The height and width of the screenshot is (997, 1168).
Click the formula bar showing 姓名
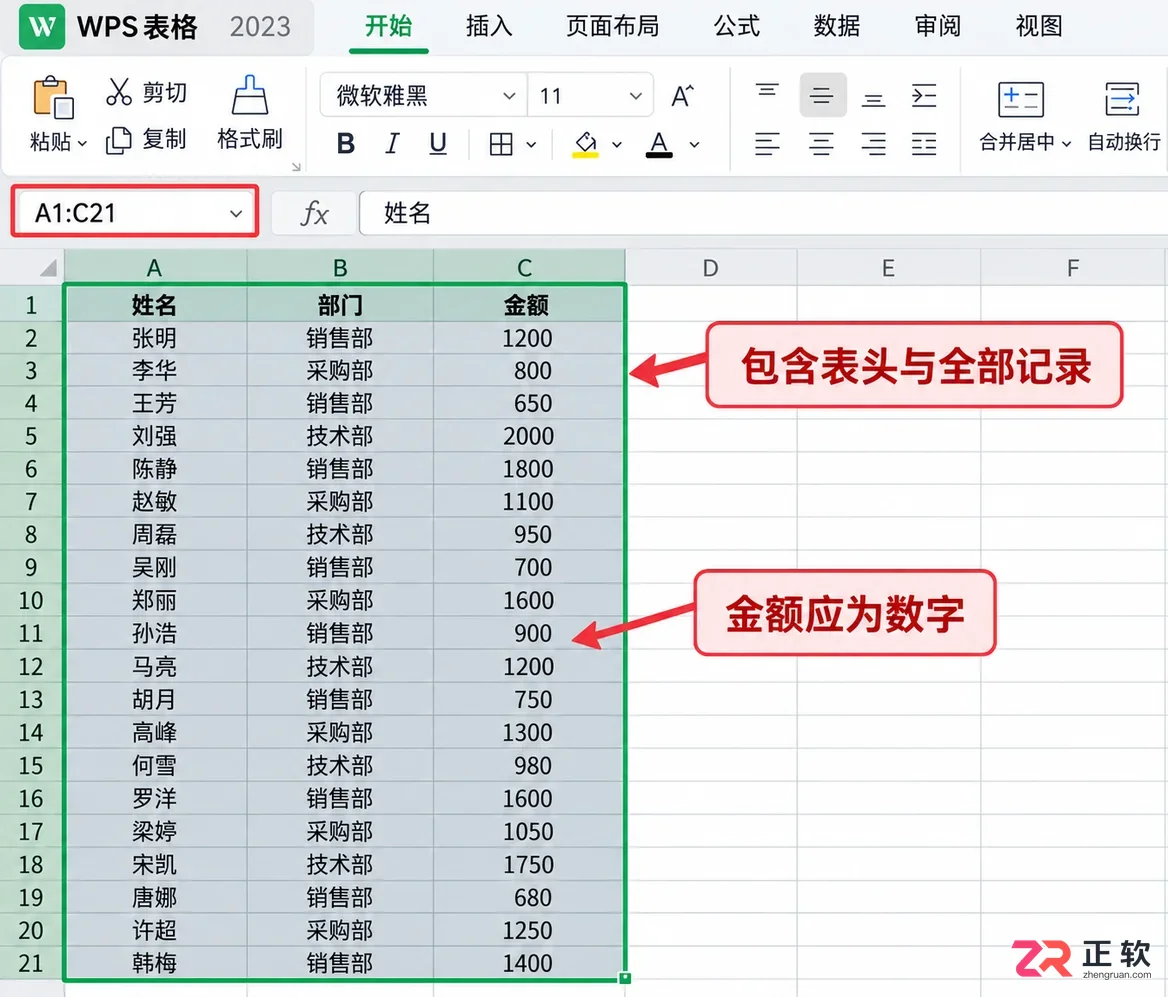tap(764, 214)
